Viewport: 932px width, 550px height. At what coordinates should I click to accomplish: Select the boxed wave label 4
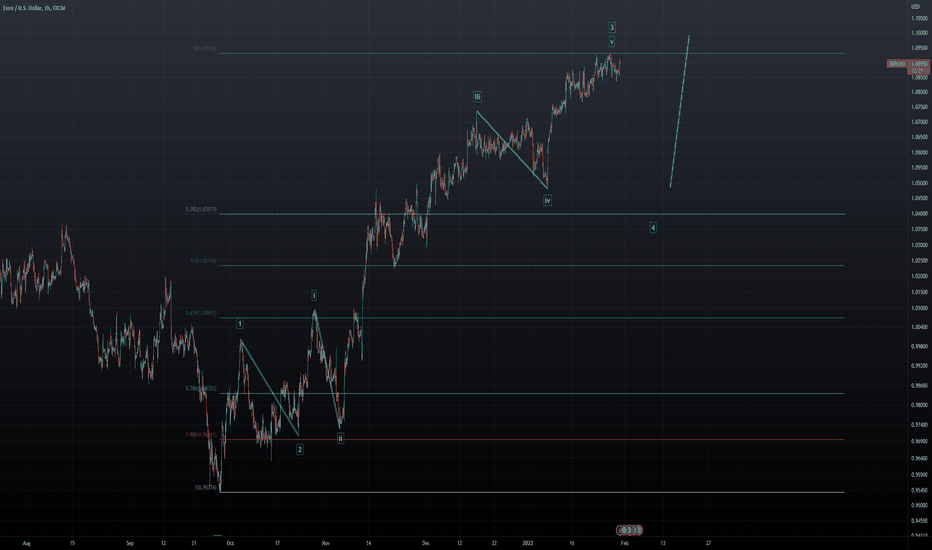pos(653,227)
